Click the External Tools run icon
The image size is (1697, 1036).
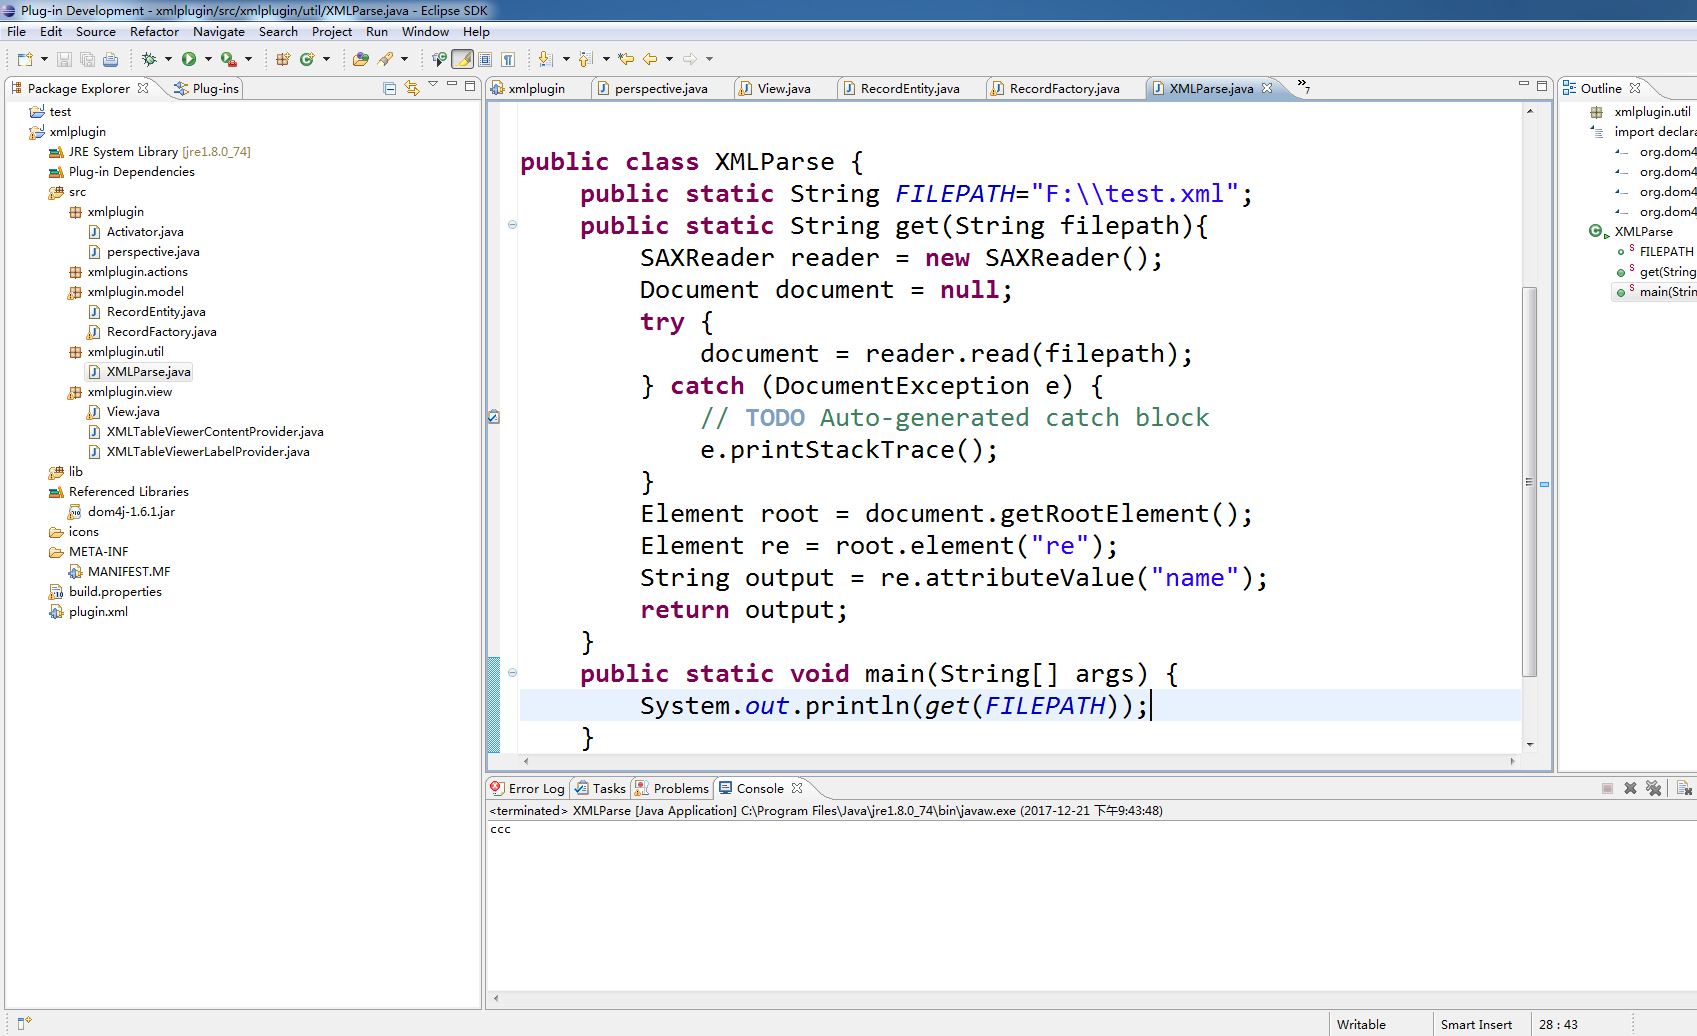[228, 59]
